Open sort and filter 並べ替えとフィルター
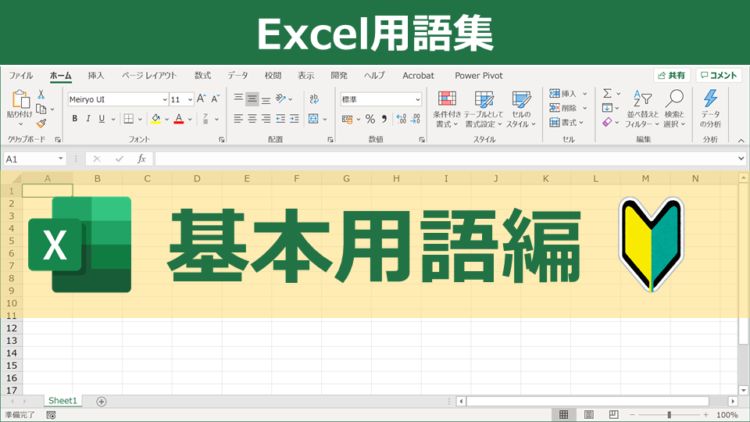Image resolution: width=750 pixels, height=422 pixels. pos(642,109)
